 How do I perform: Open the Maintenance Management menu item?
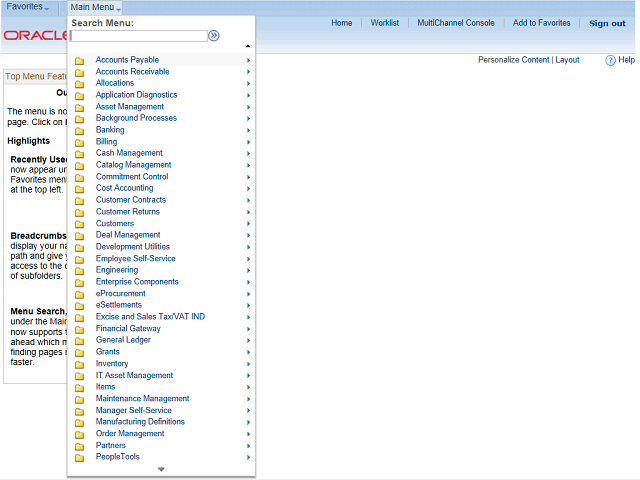[x=142, y=398]
